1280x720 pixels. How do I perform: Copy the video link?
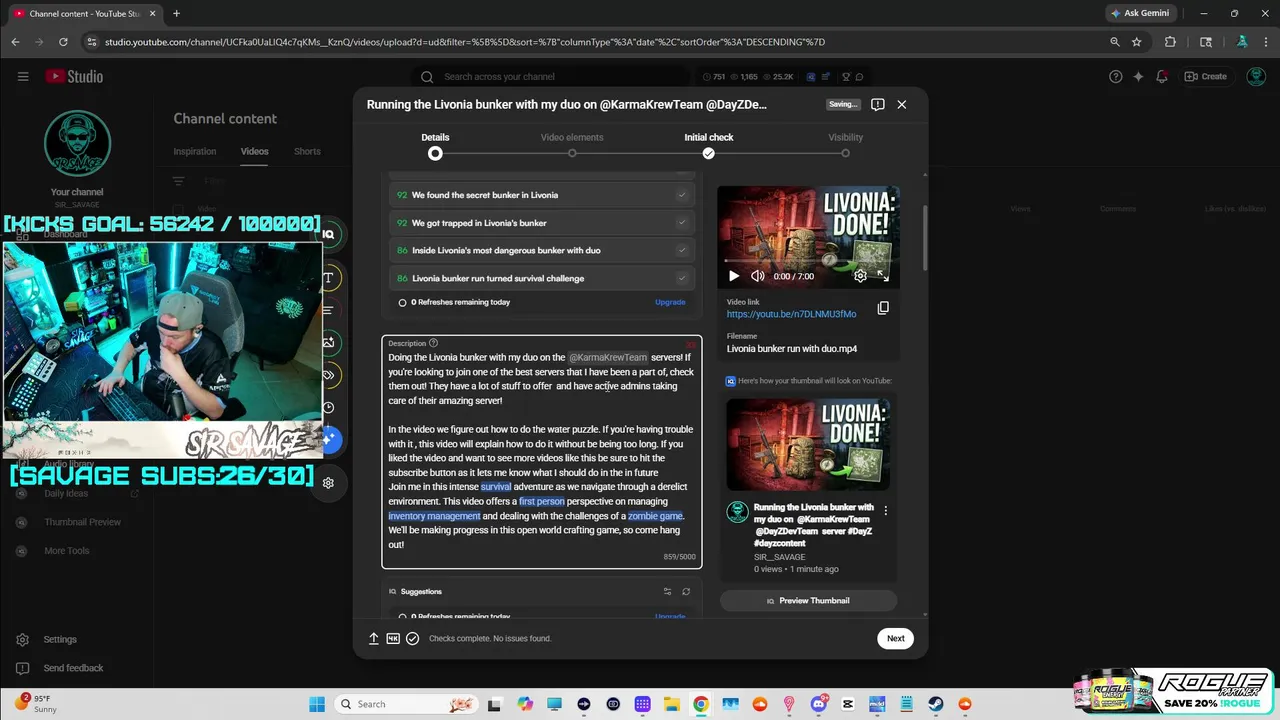883,308
